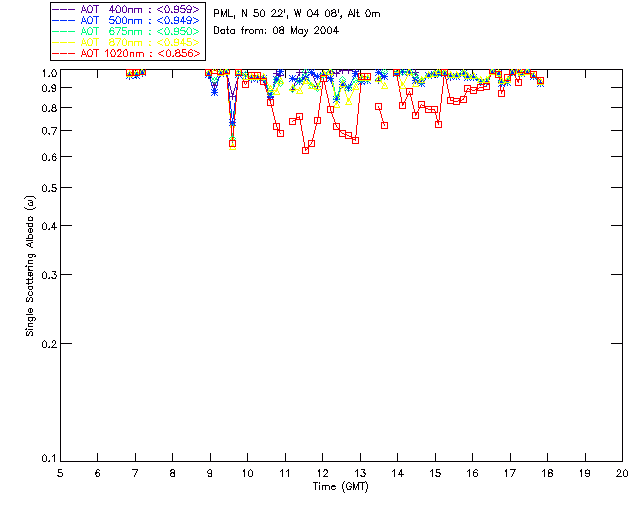The image size is (640, 512).
Task: Click the red dashed line sample in legend
Action: click(64, 53)
